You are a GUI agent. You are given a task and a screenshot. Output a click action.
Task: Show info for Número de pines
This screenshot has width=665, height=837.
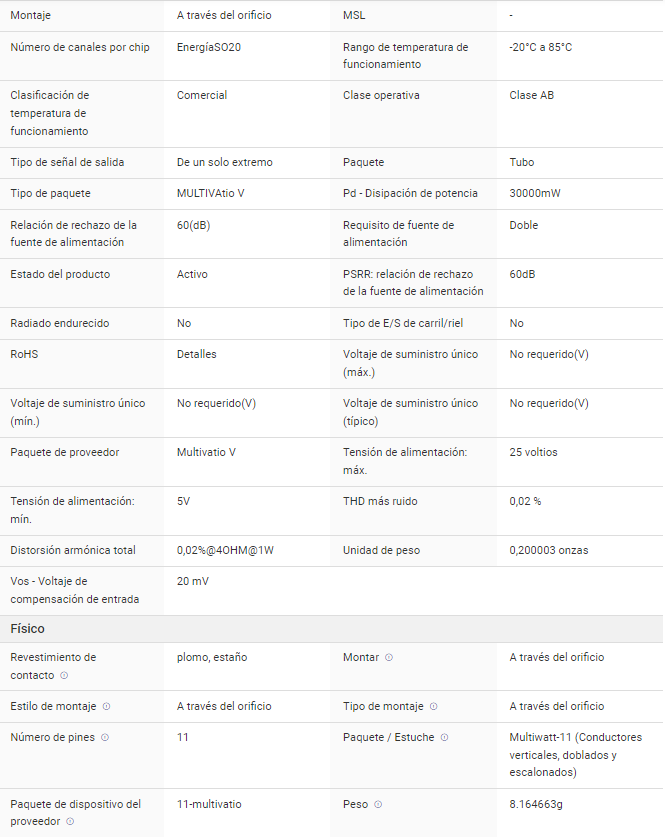coord(105,737)
